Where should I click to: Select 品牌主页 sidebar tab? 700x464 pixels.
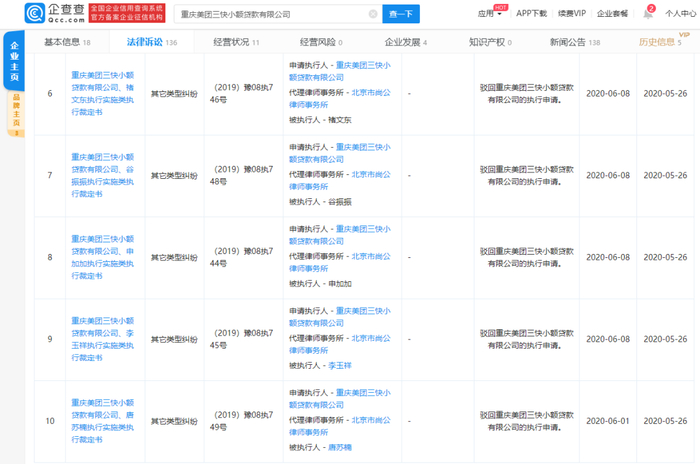pos(16,113)
